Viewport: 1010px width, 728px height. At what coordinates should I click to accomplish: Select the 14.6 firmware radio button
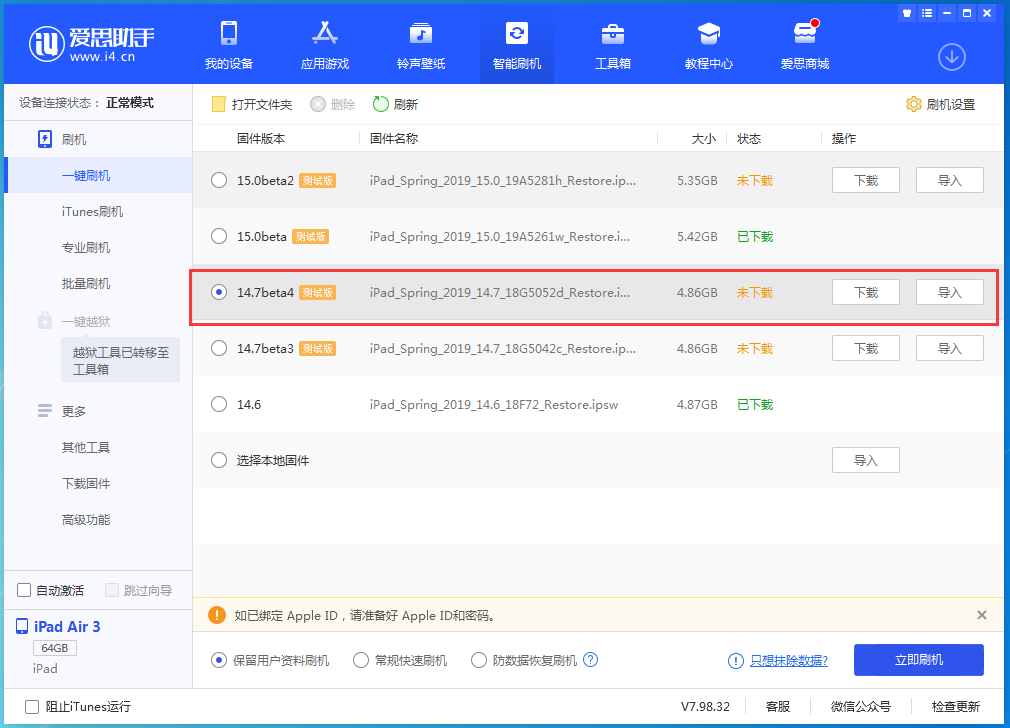pos(219,405)
